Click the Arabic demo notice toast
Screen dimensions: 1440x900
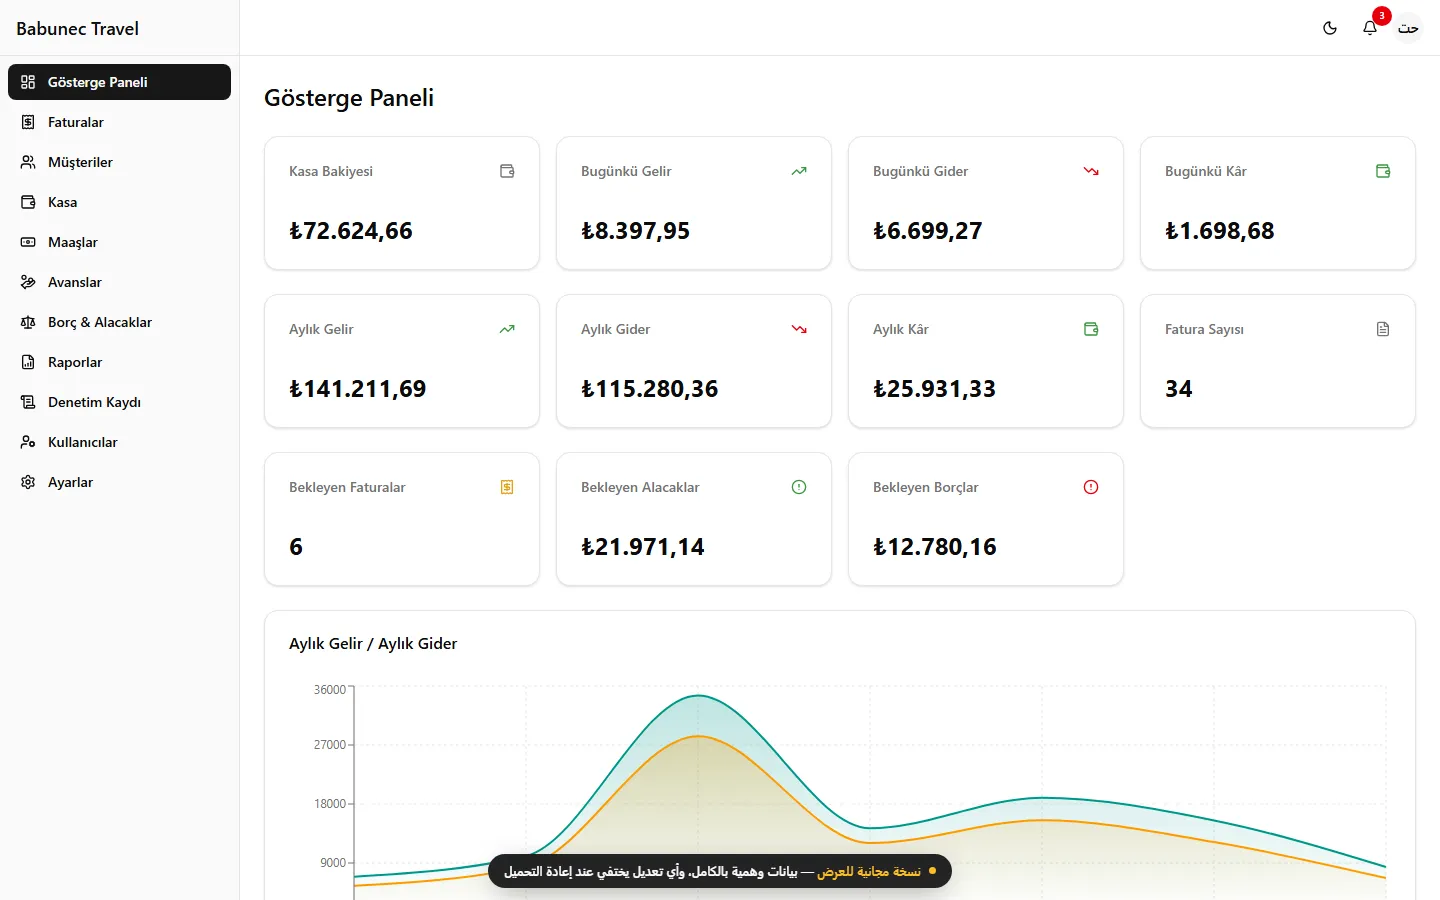(x=720, y=871)
